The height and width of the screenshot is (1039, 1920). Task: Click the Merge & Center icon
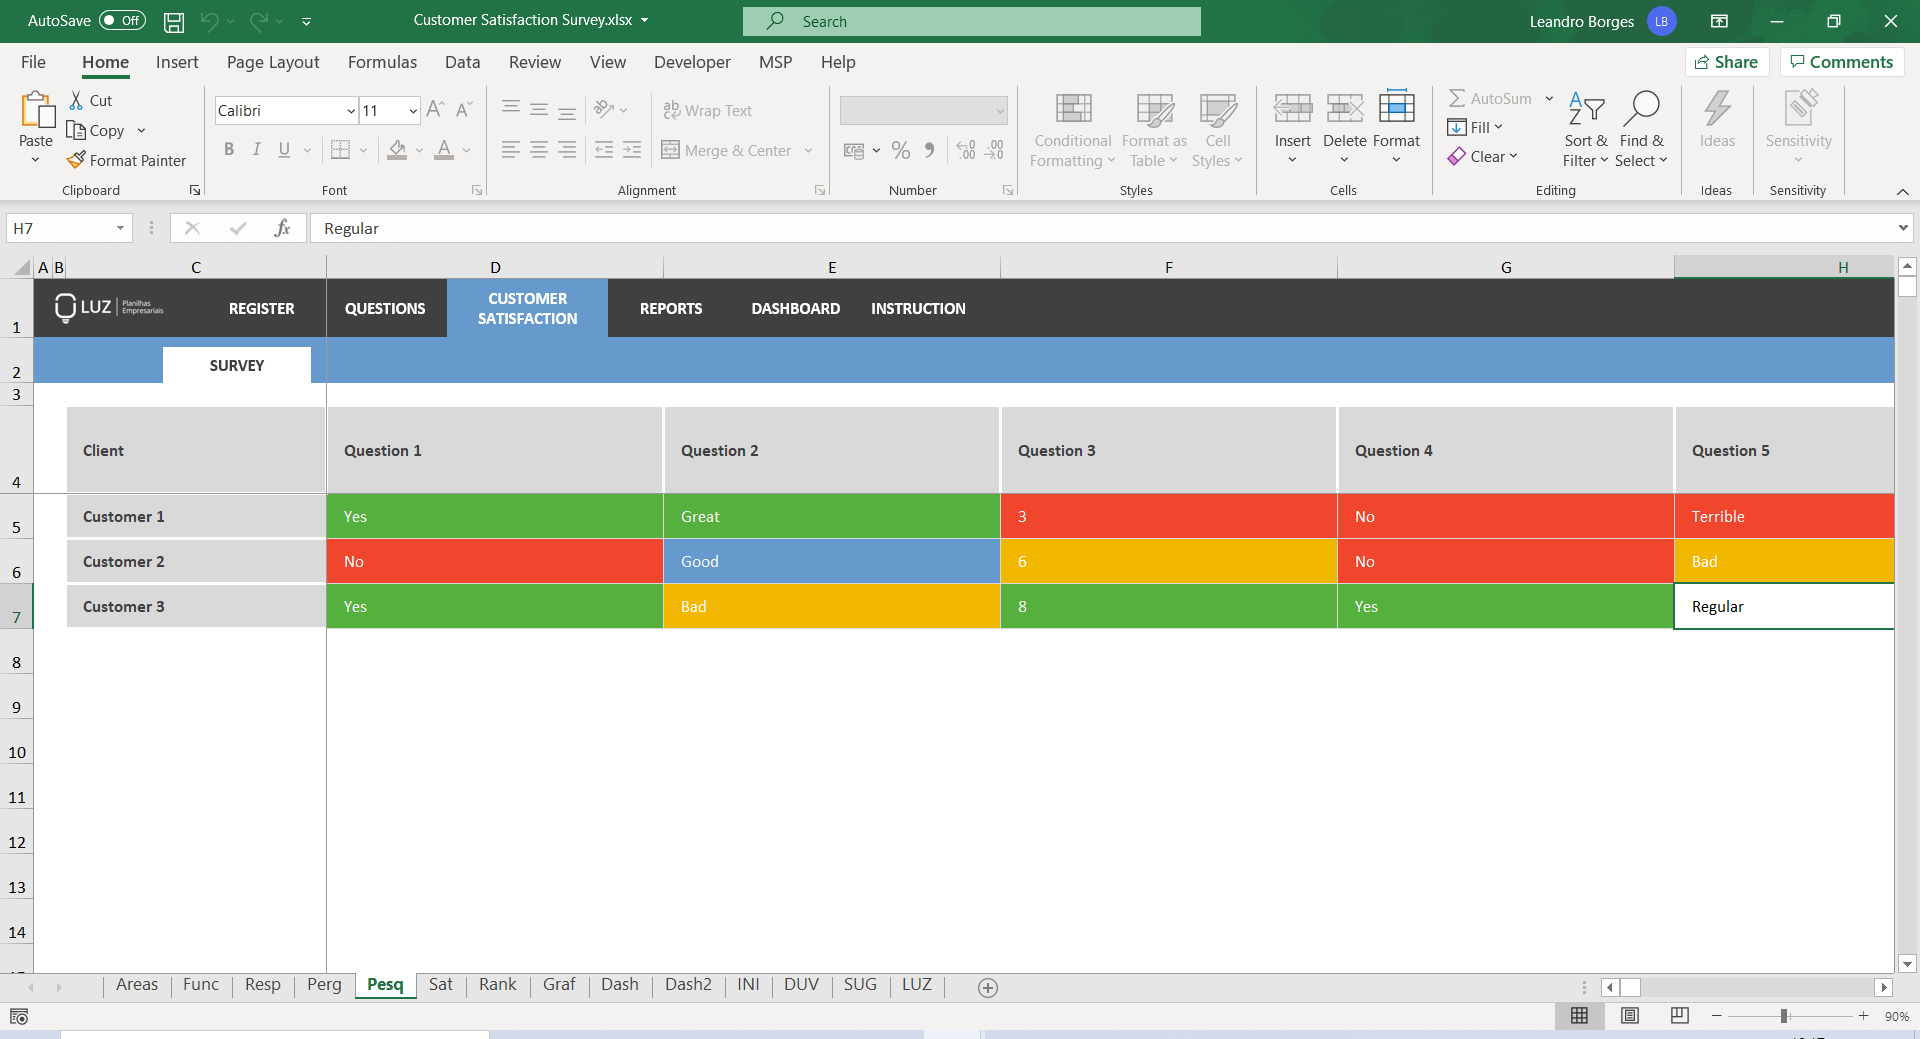(669, 150)
